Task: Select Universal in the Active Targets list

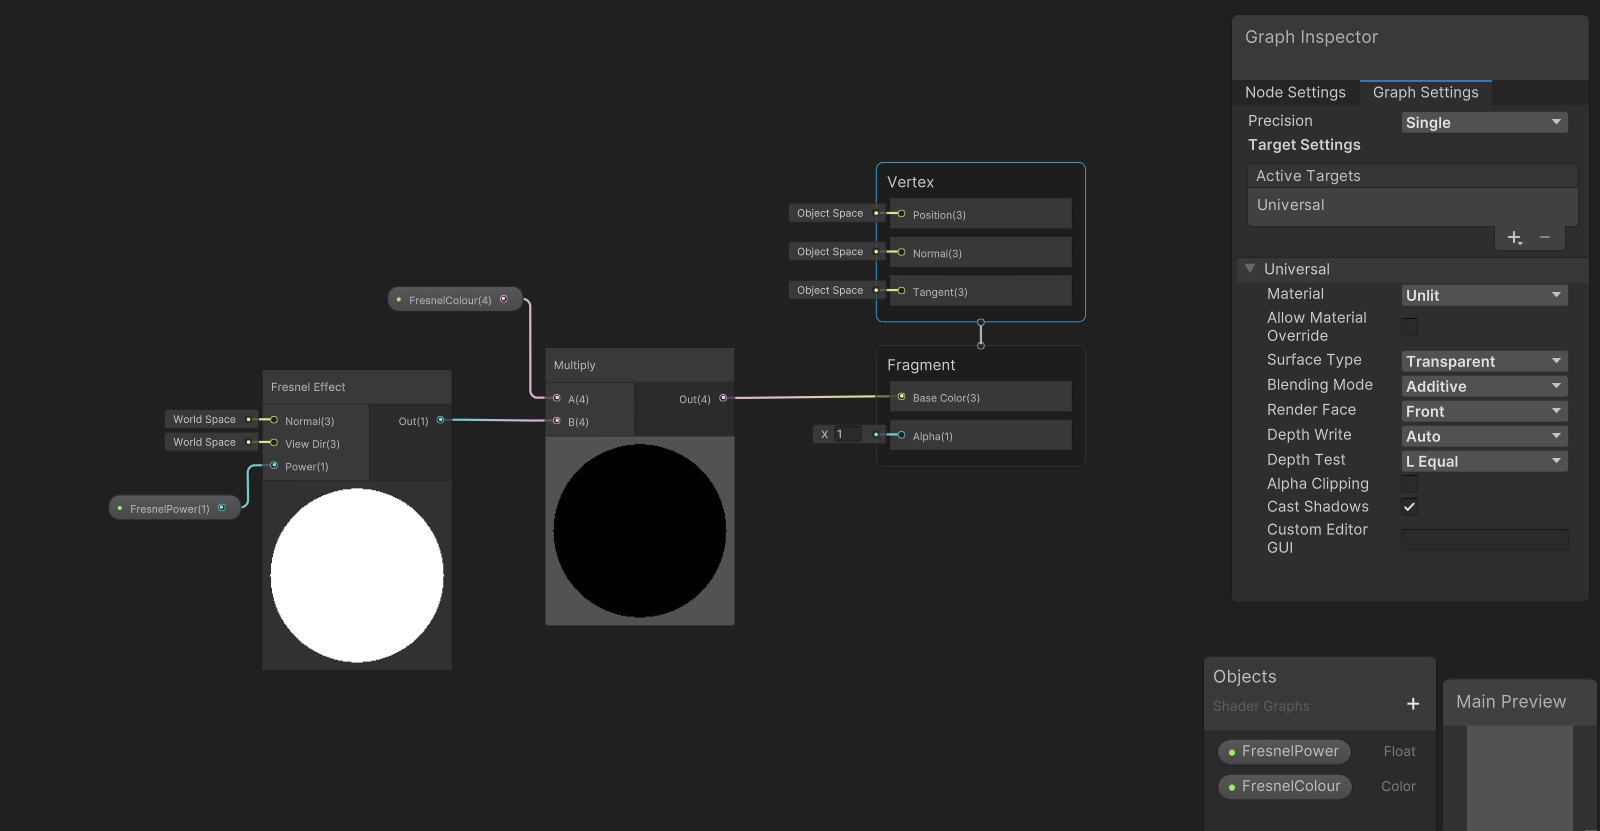Action: (x=1412, y=205)
